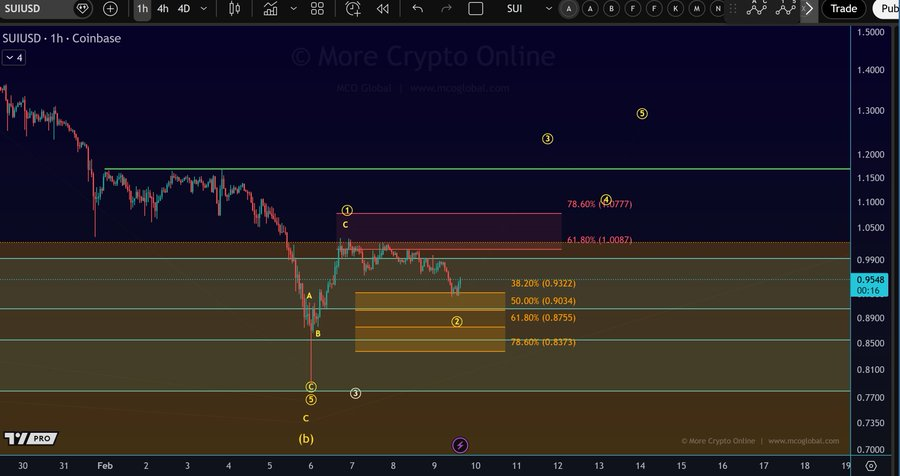Expand favorites toolbar with right chevron

809,9
